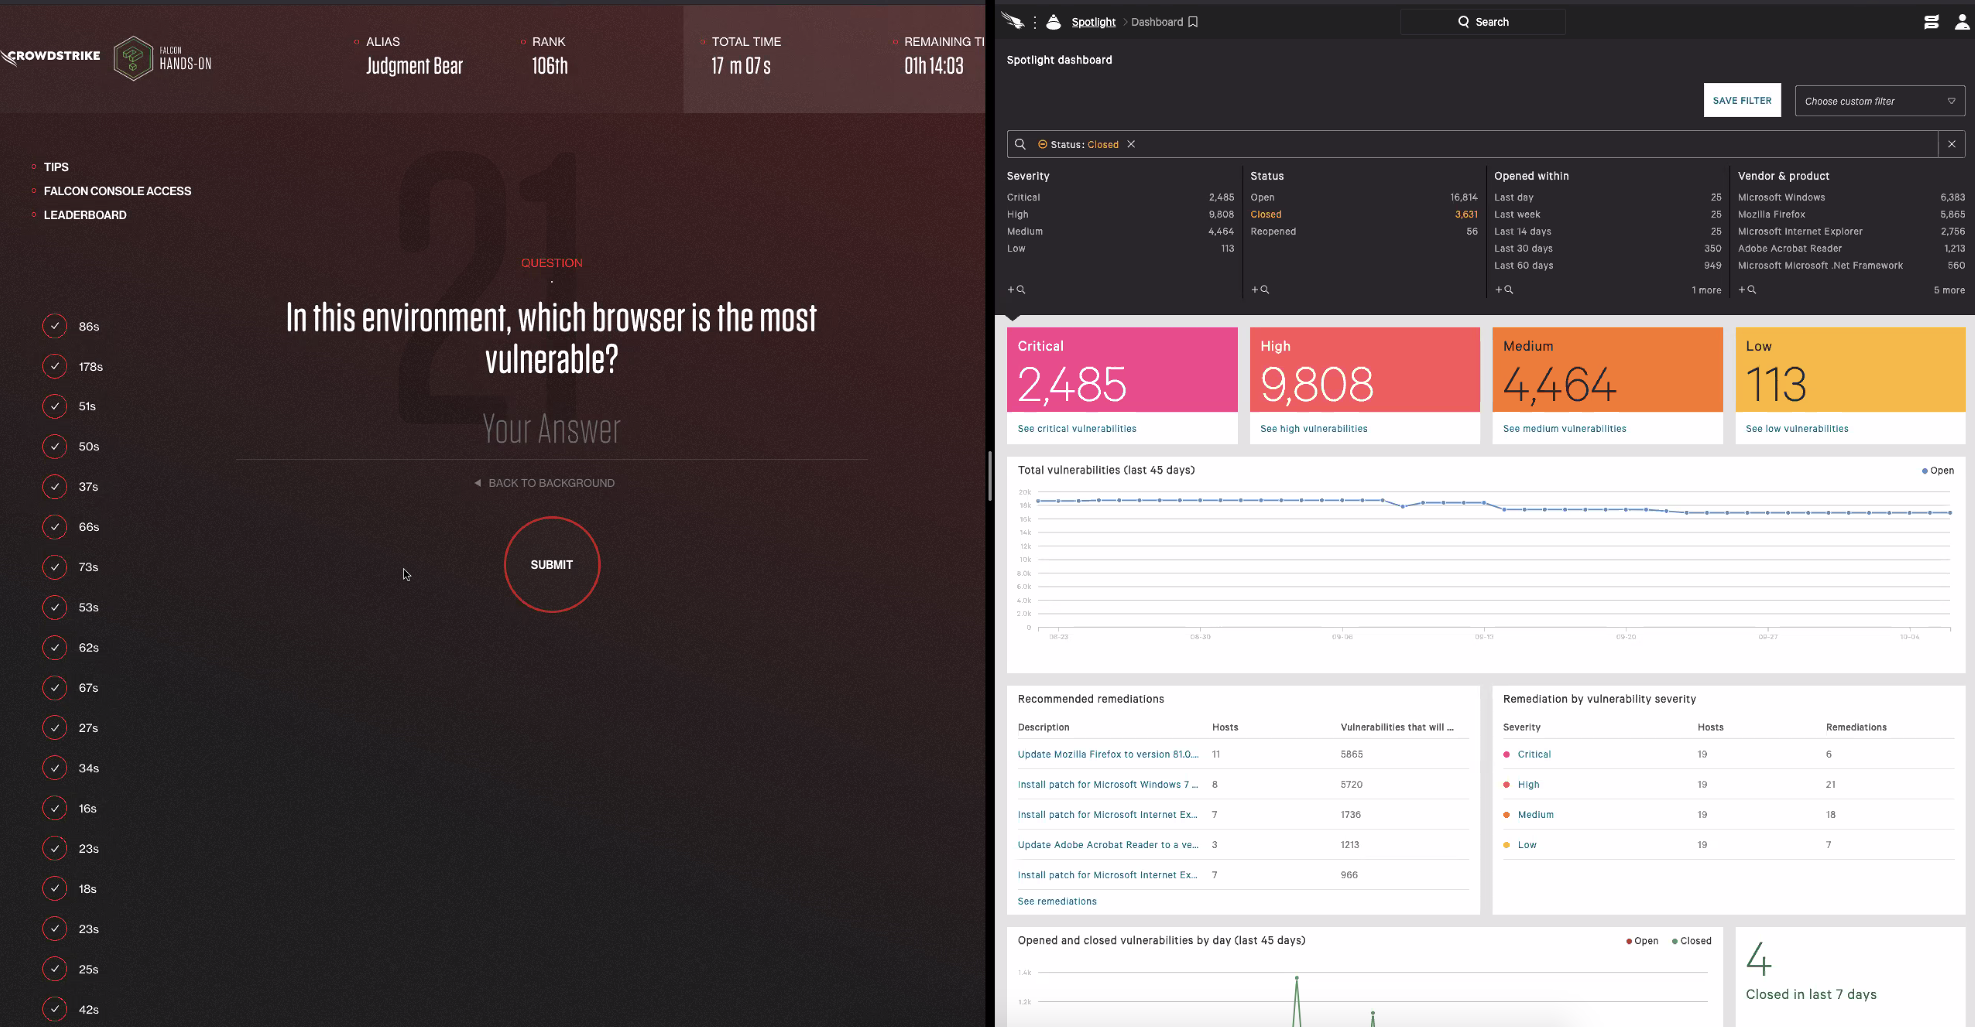Click the vertical divider scrollbar between panes
This screenshot has width=1975, height=1027.
990,476
